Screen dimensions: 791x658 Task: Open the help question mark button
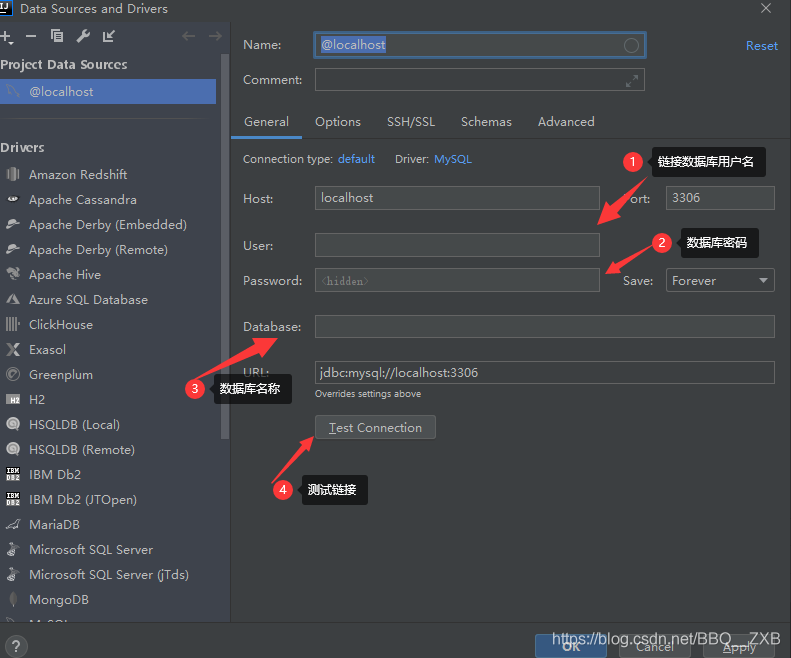[16, 646]
